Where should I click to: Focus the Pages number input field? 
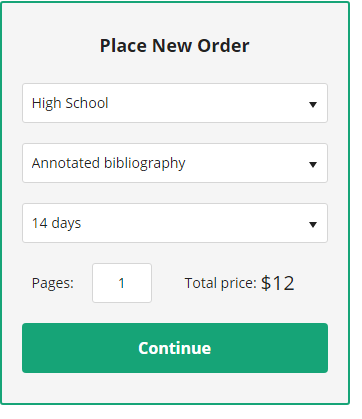[122, 283]
